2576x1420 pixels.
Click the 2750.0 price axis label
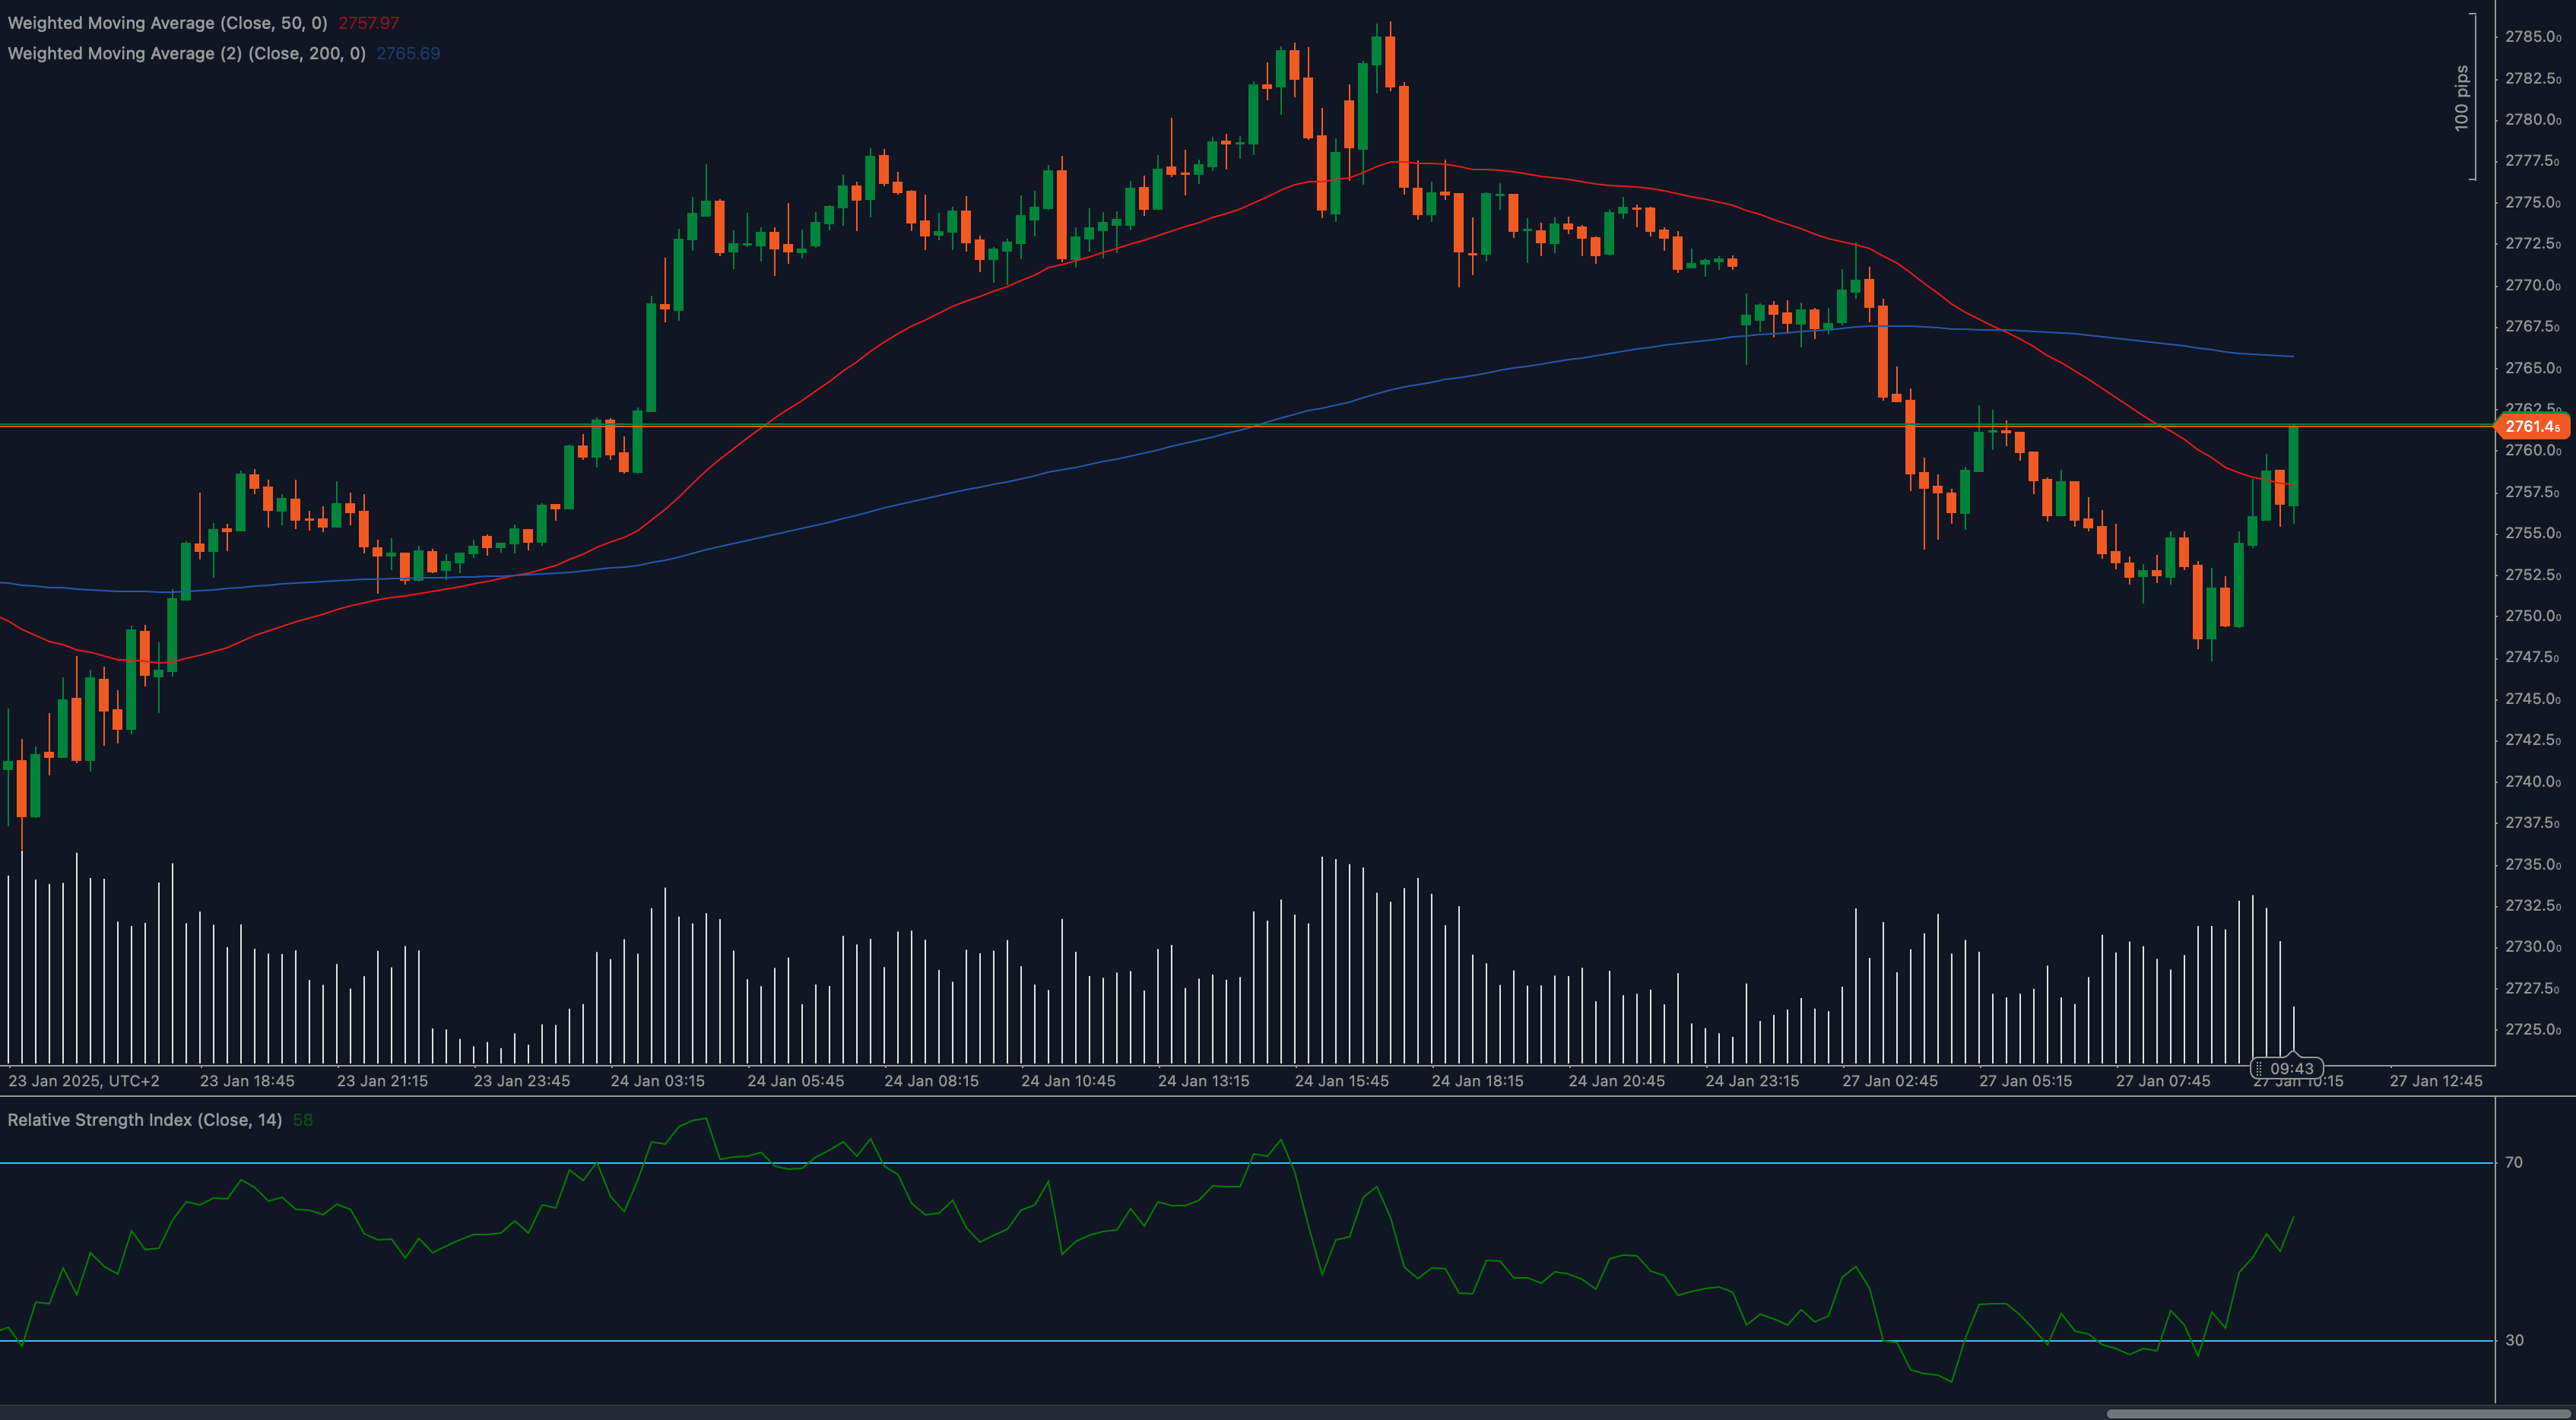2532,616
